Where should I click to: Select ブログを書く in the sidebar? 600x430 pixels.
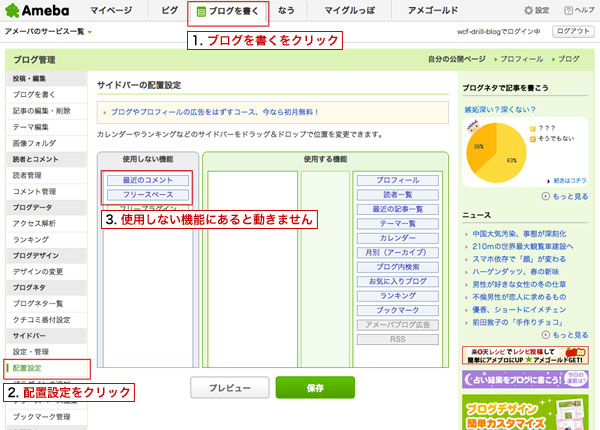[x=47, y=94]
